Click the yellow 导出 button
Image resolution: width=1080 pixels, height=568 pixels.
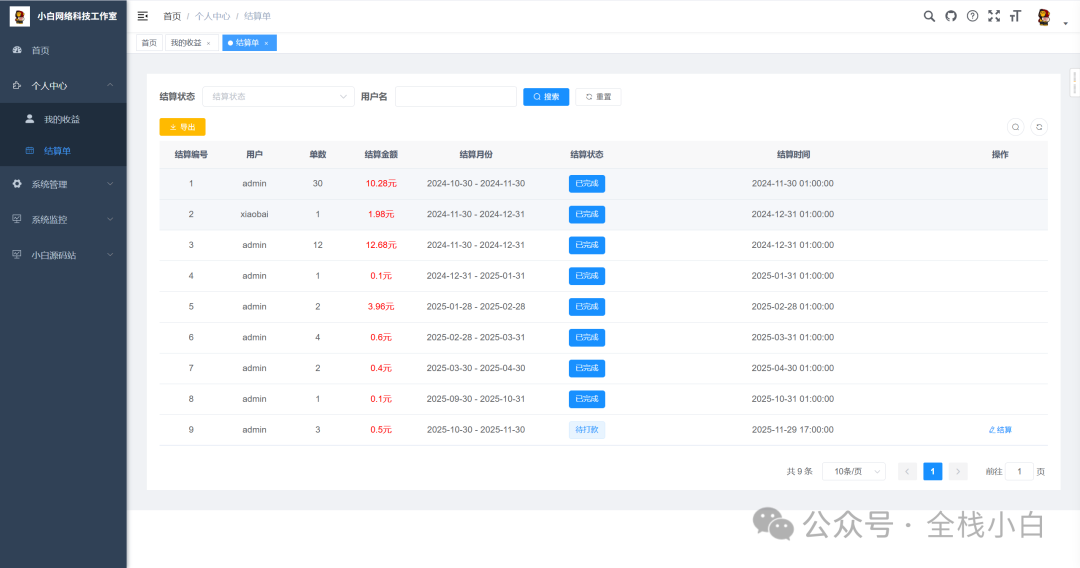[182, 127]
